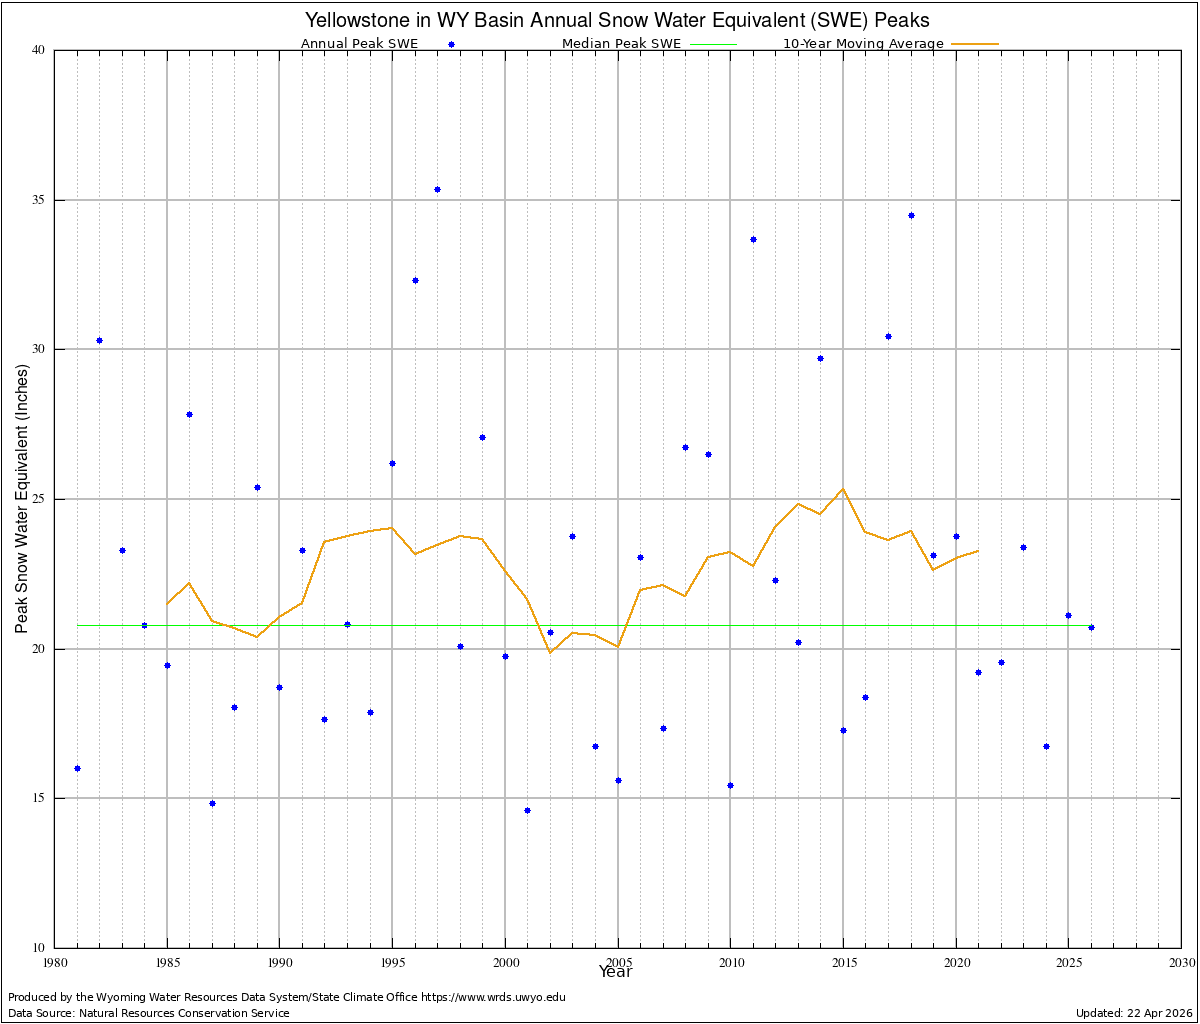Click the 2000 tick label on x-axis
This screenshot has width=1200, height=1024.
[505, 963]
